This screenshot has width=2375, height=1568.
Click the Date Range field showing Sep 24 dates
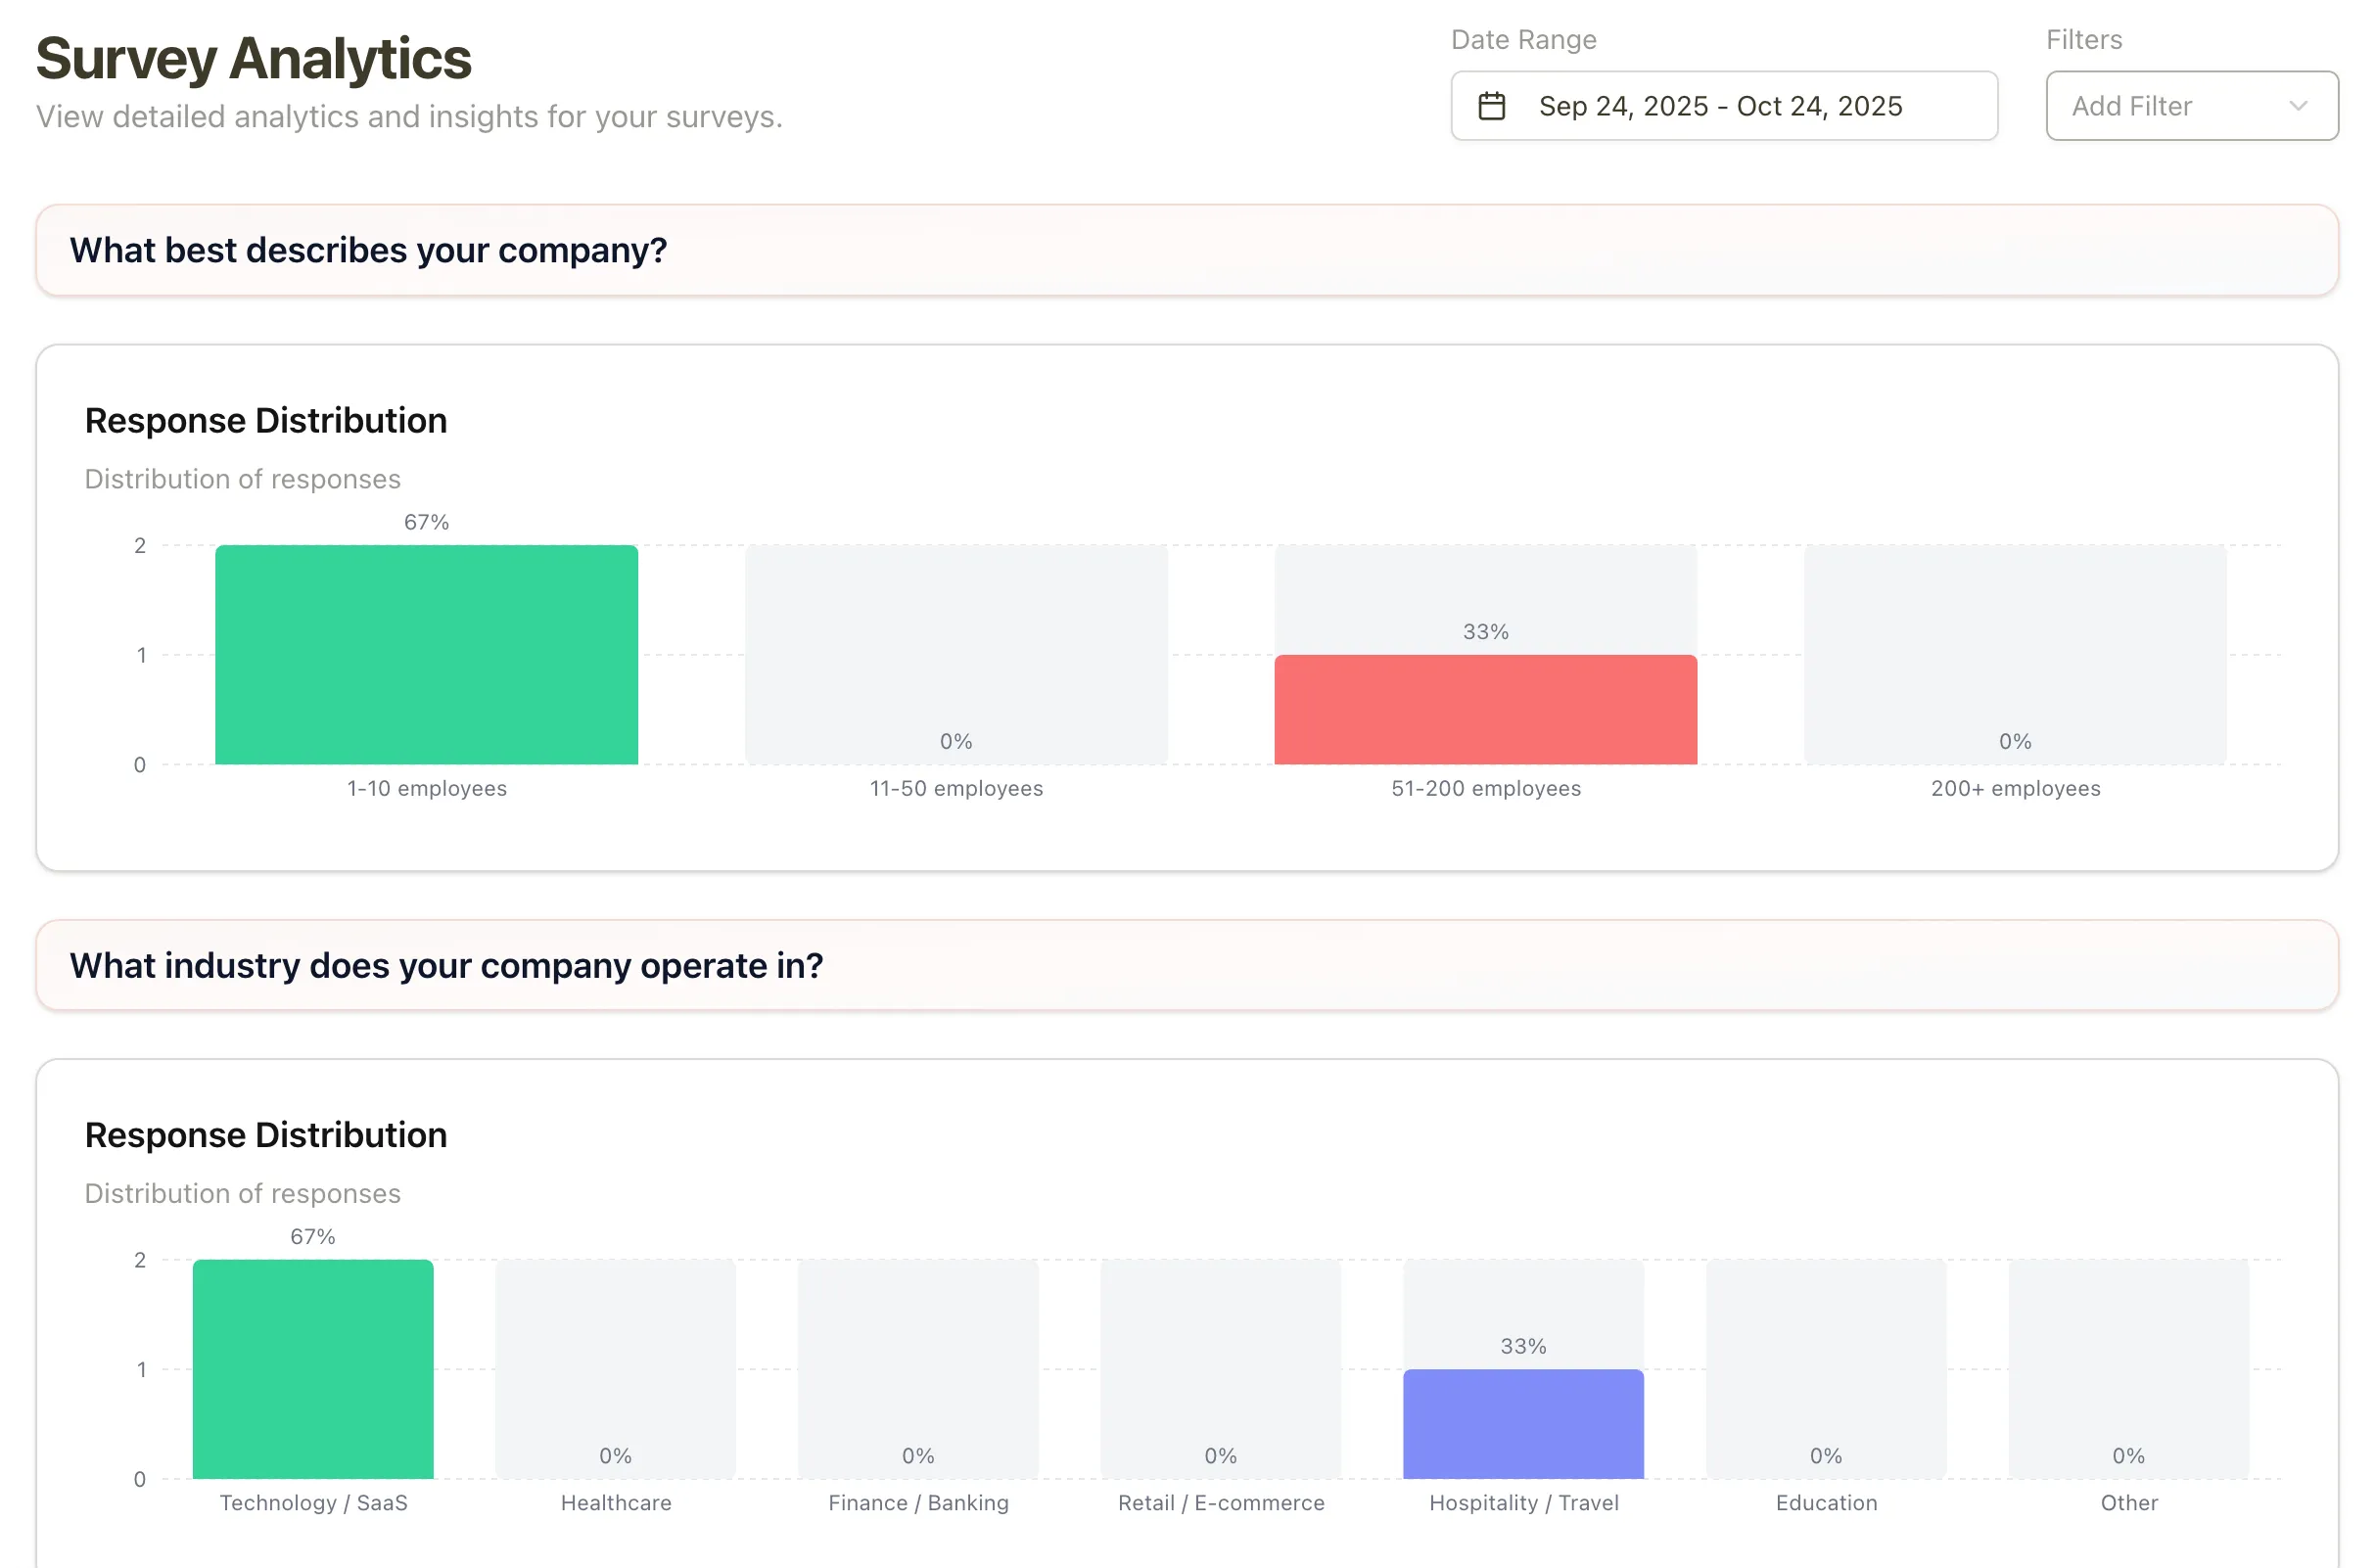1722,106
